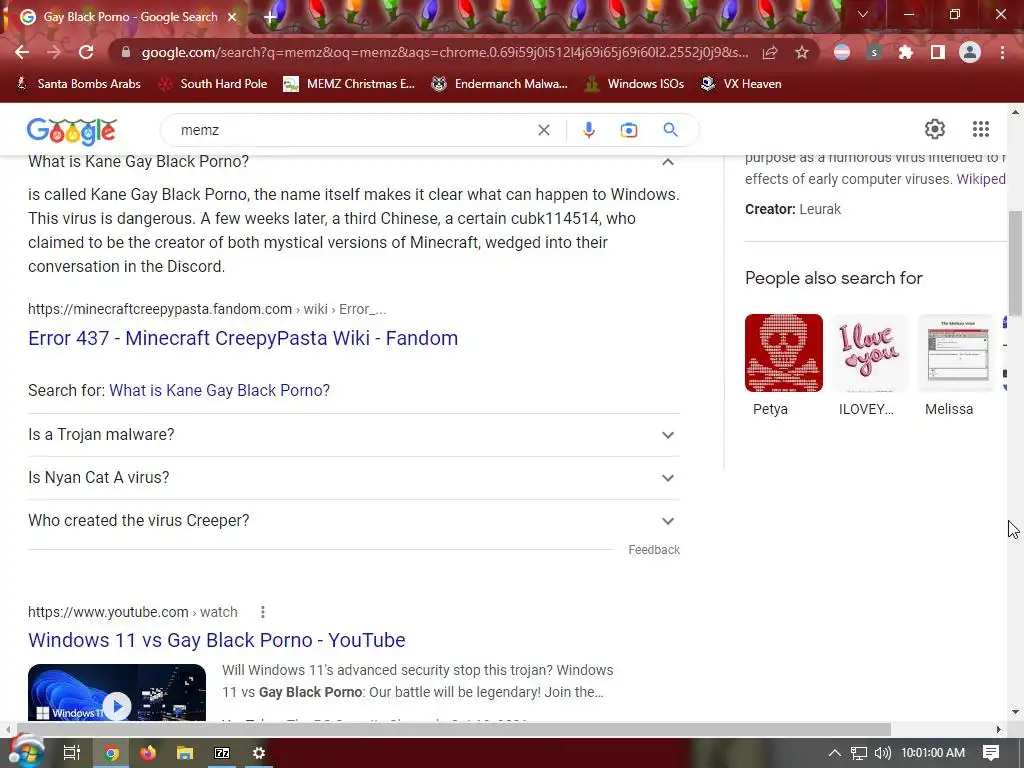
Task: Go back to the previous page
Action: 22,52
